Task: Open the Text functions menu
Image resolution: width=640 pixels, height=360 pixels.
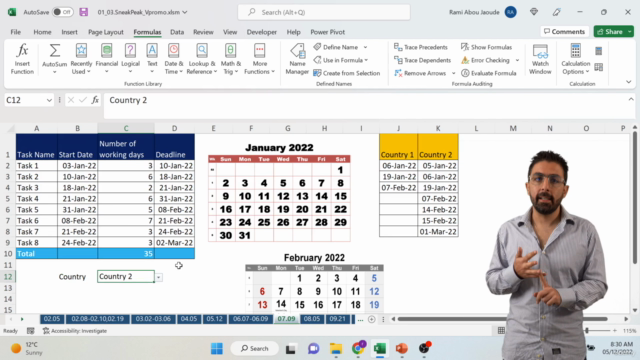Action: pyautogui.click(x=152, y=59)
